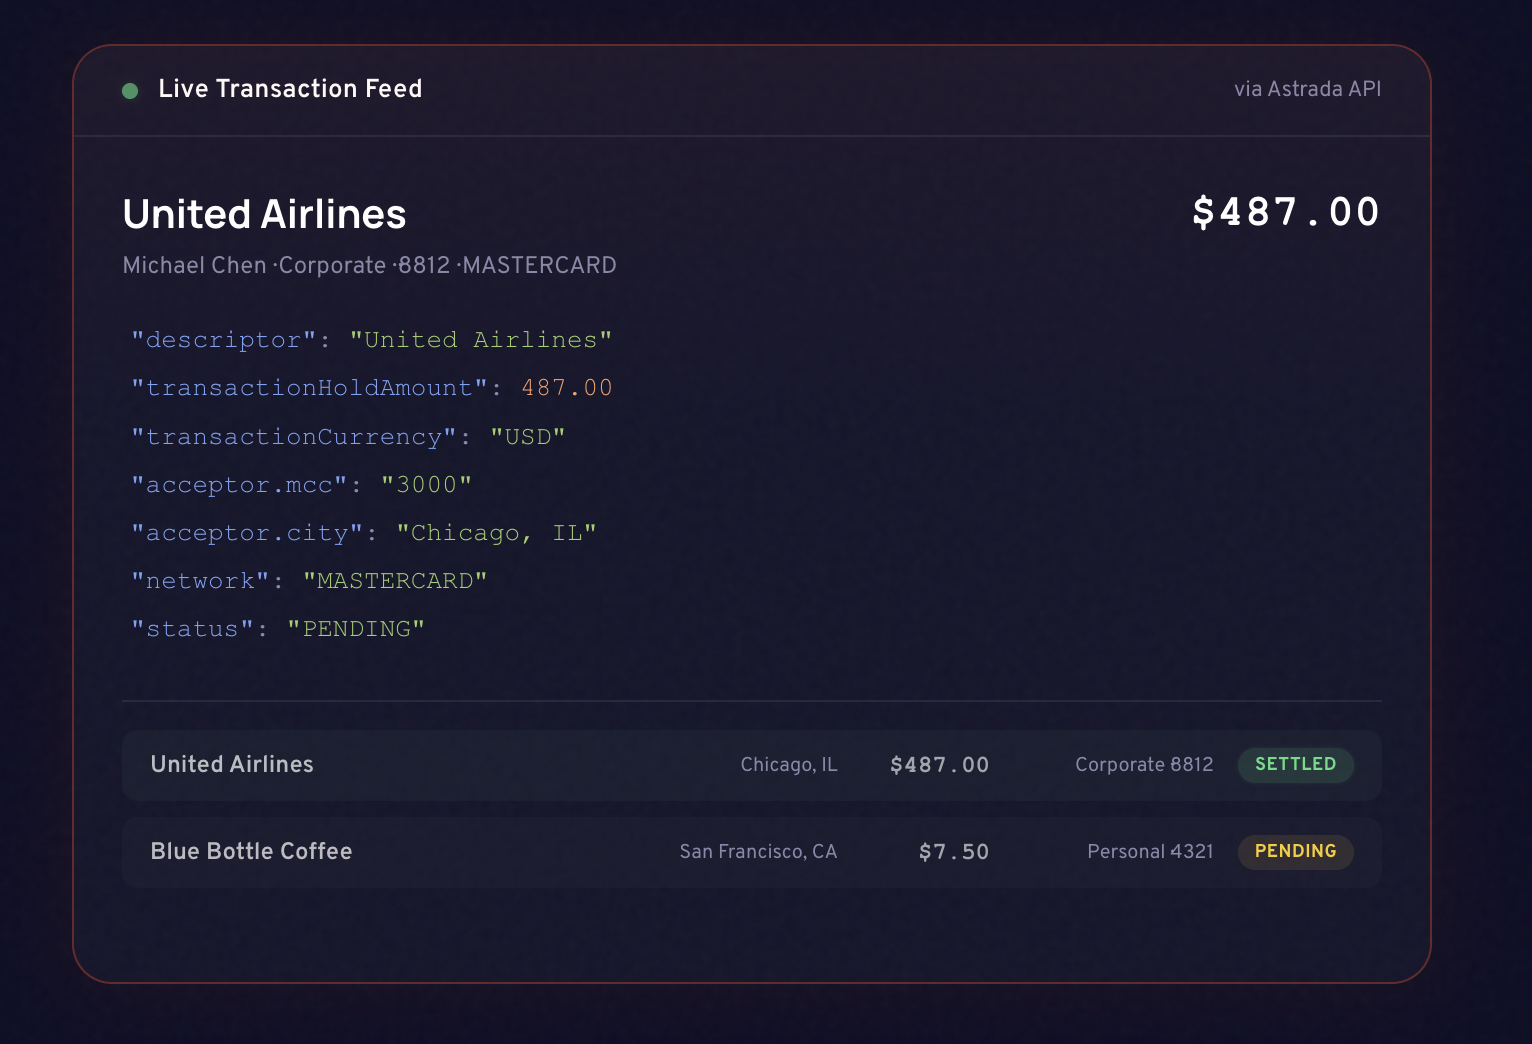The height and width of the screenshot is (1044, 1532).
Task: Click the Corporate 8812 card label
Action: pyautogui.click(x=1144, y=764)
